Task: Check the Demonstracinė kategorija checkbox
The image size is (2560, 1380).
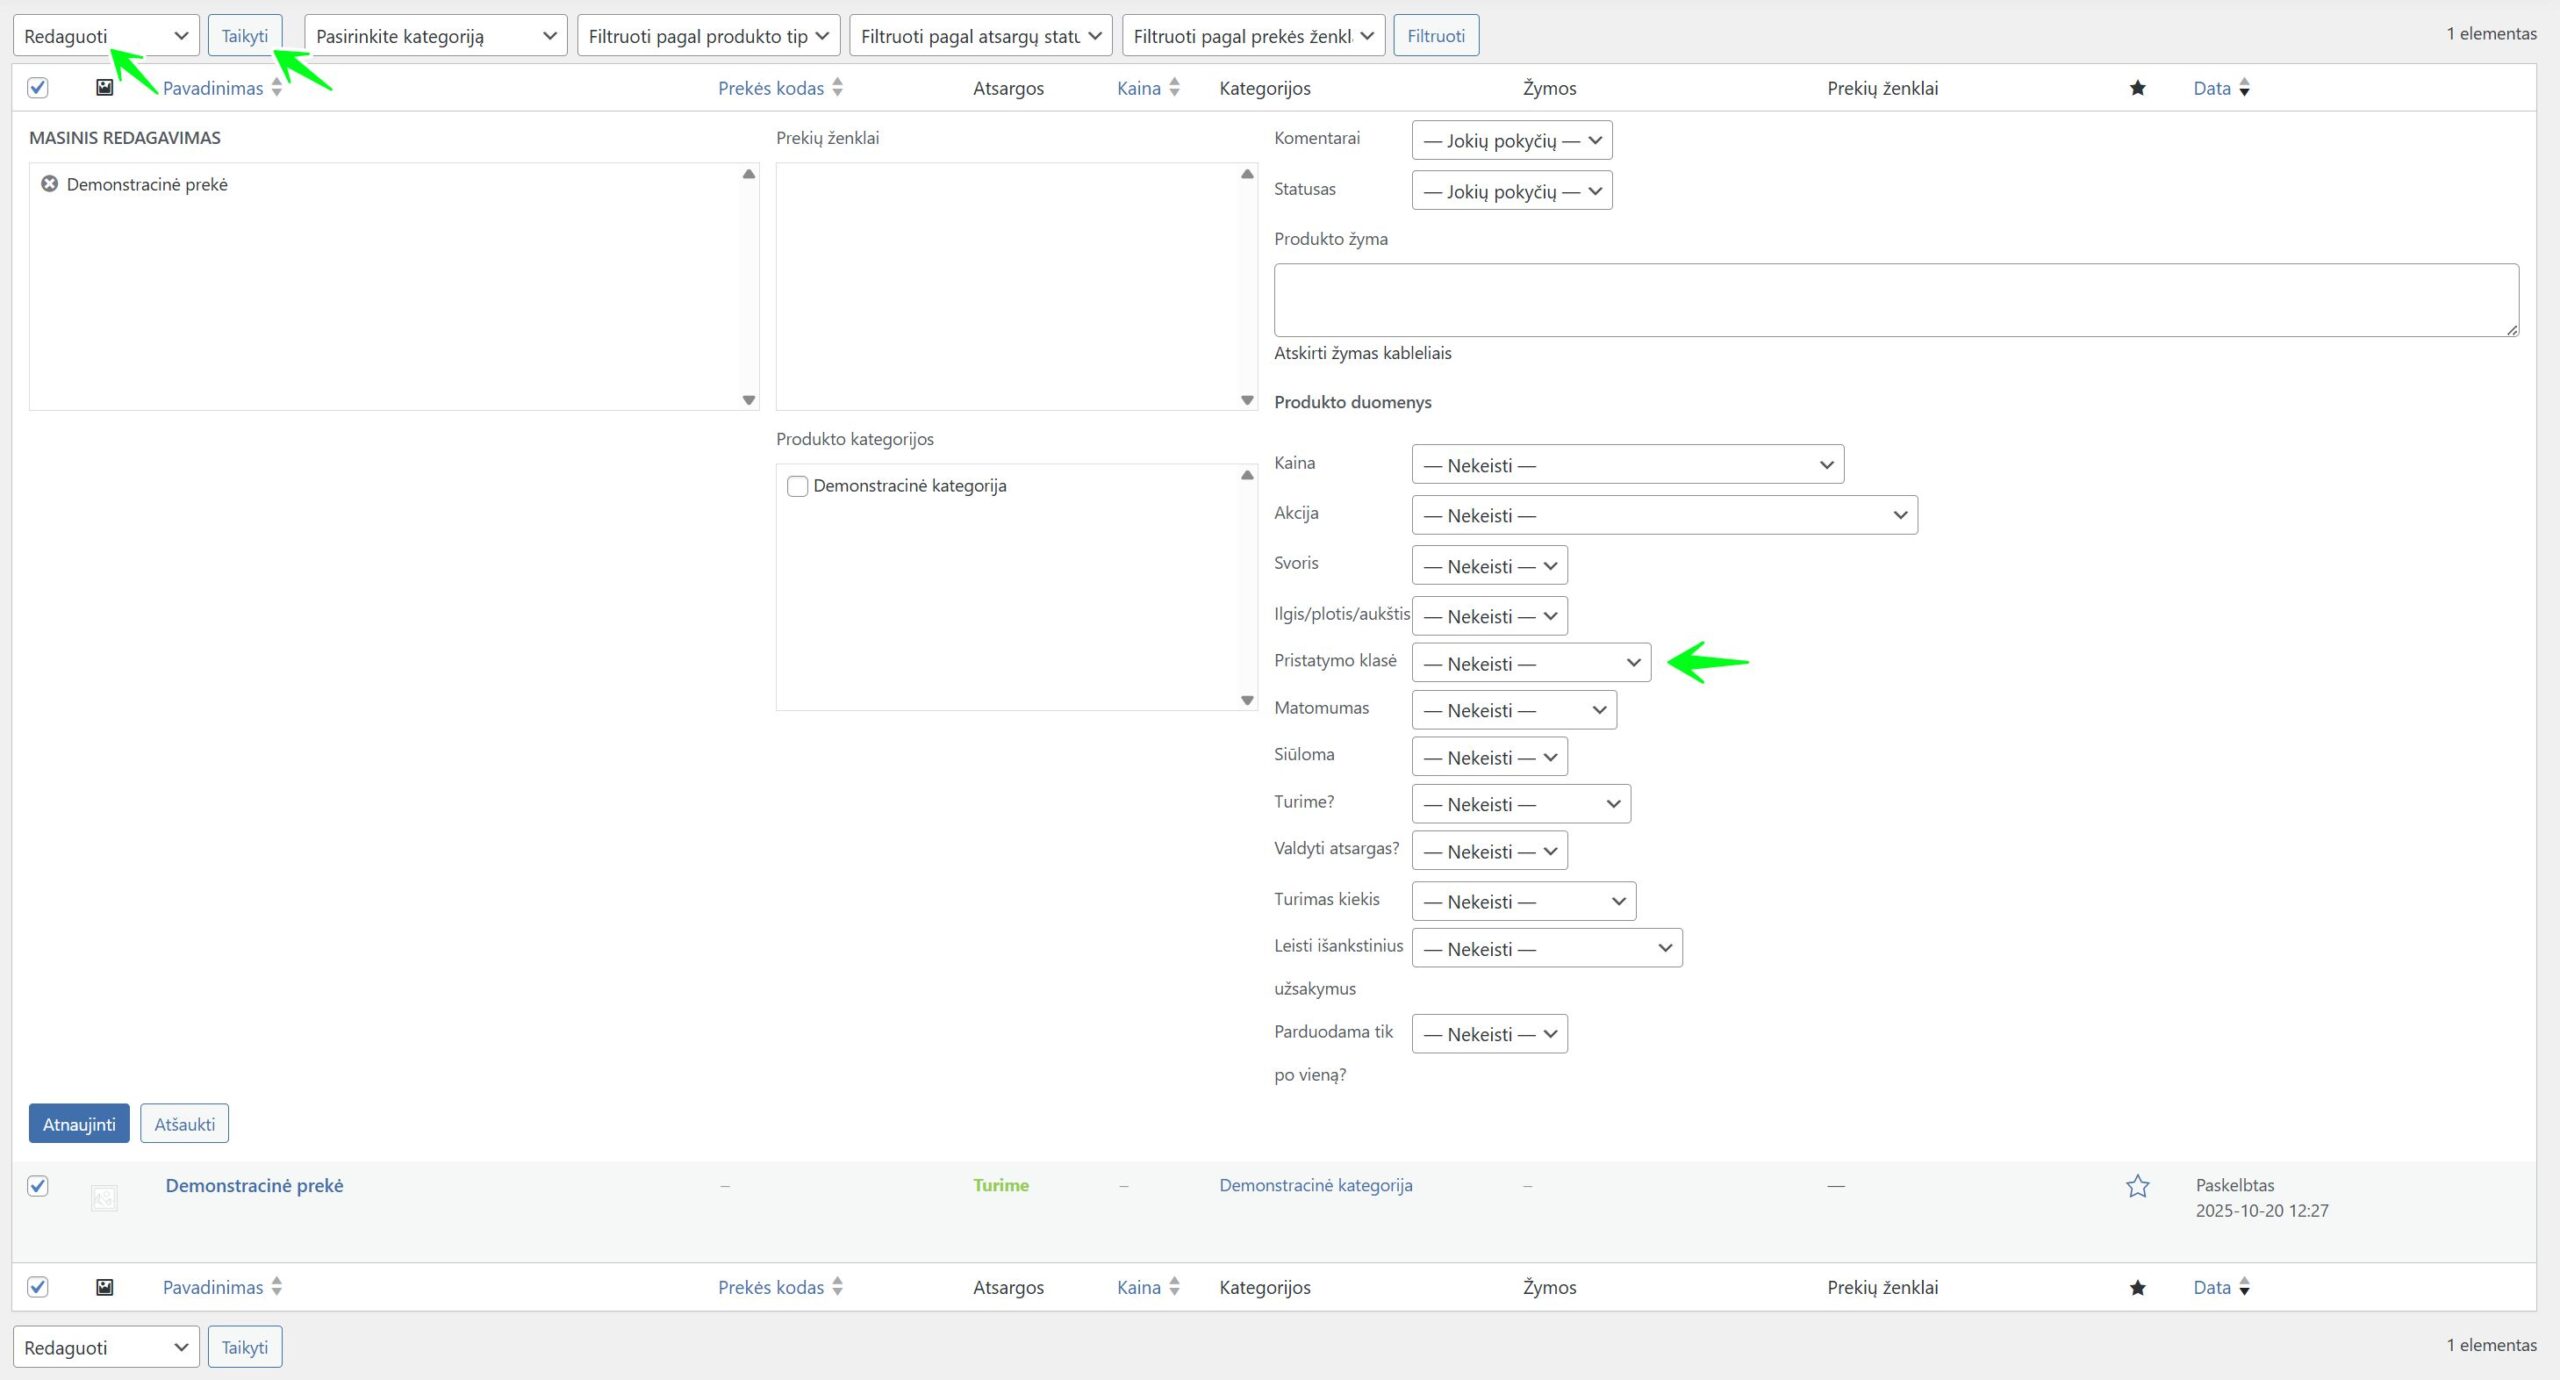Action: pos(797,486)
